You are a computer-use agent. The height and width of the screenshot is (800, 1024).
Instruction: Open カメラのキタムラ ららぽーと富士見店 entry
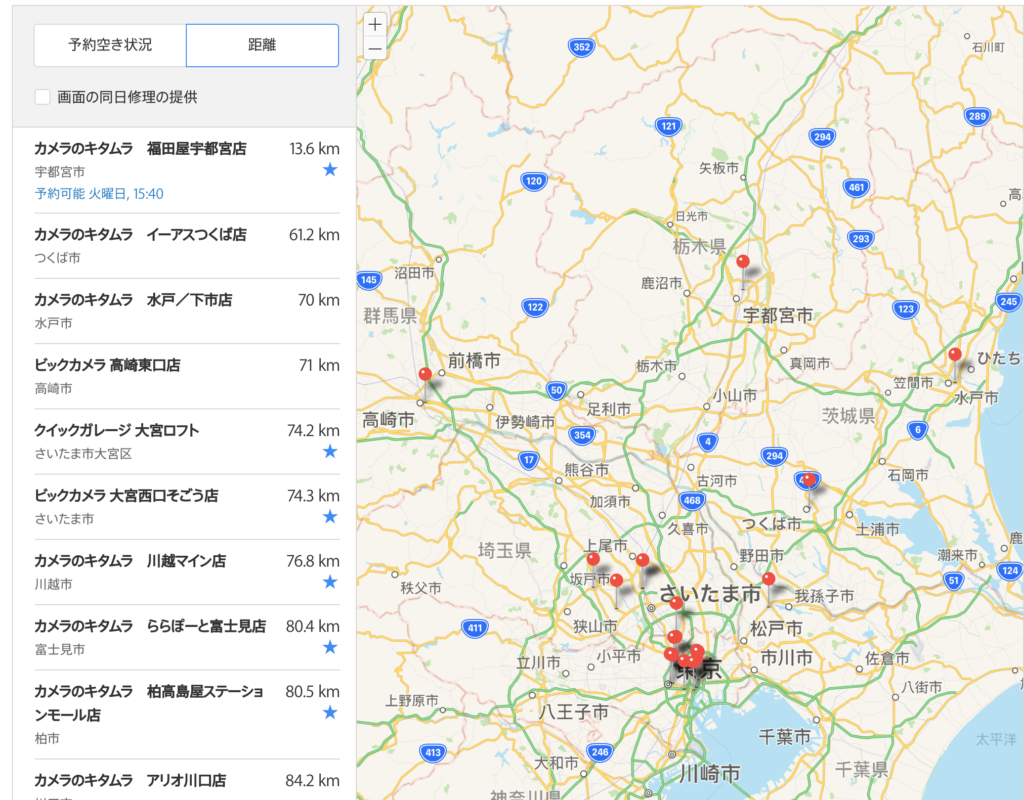tap(187, 638)
